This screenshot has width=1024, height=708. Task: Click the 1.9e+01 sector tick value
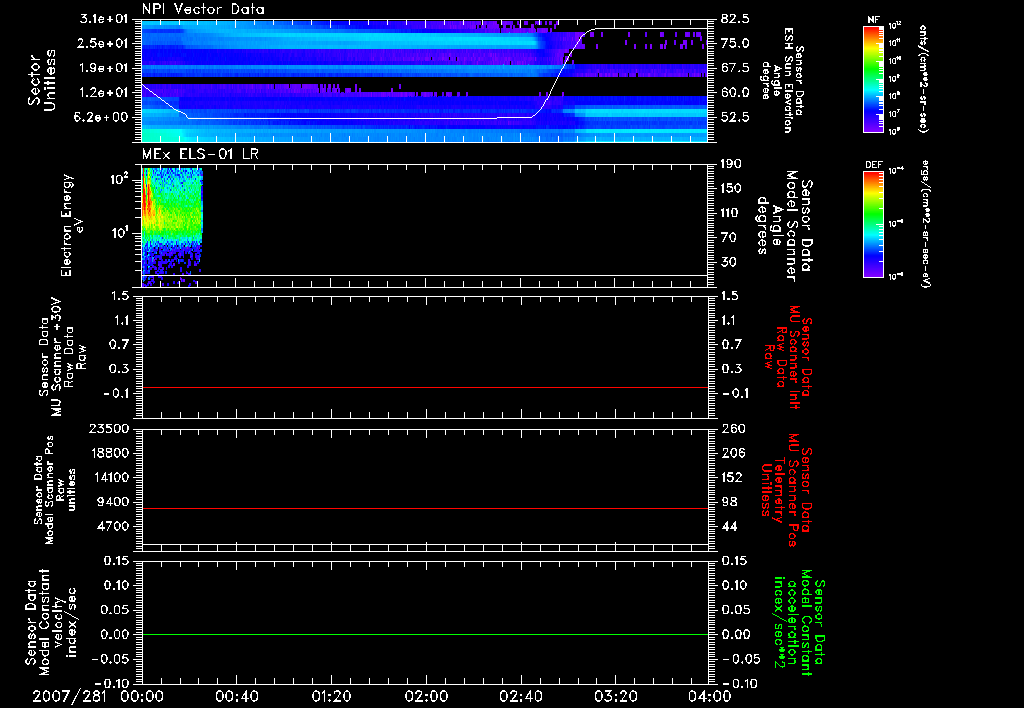pos(102,68)
